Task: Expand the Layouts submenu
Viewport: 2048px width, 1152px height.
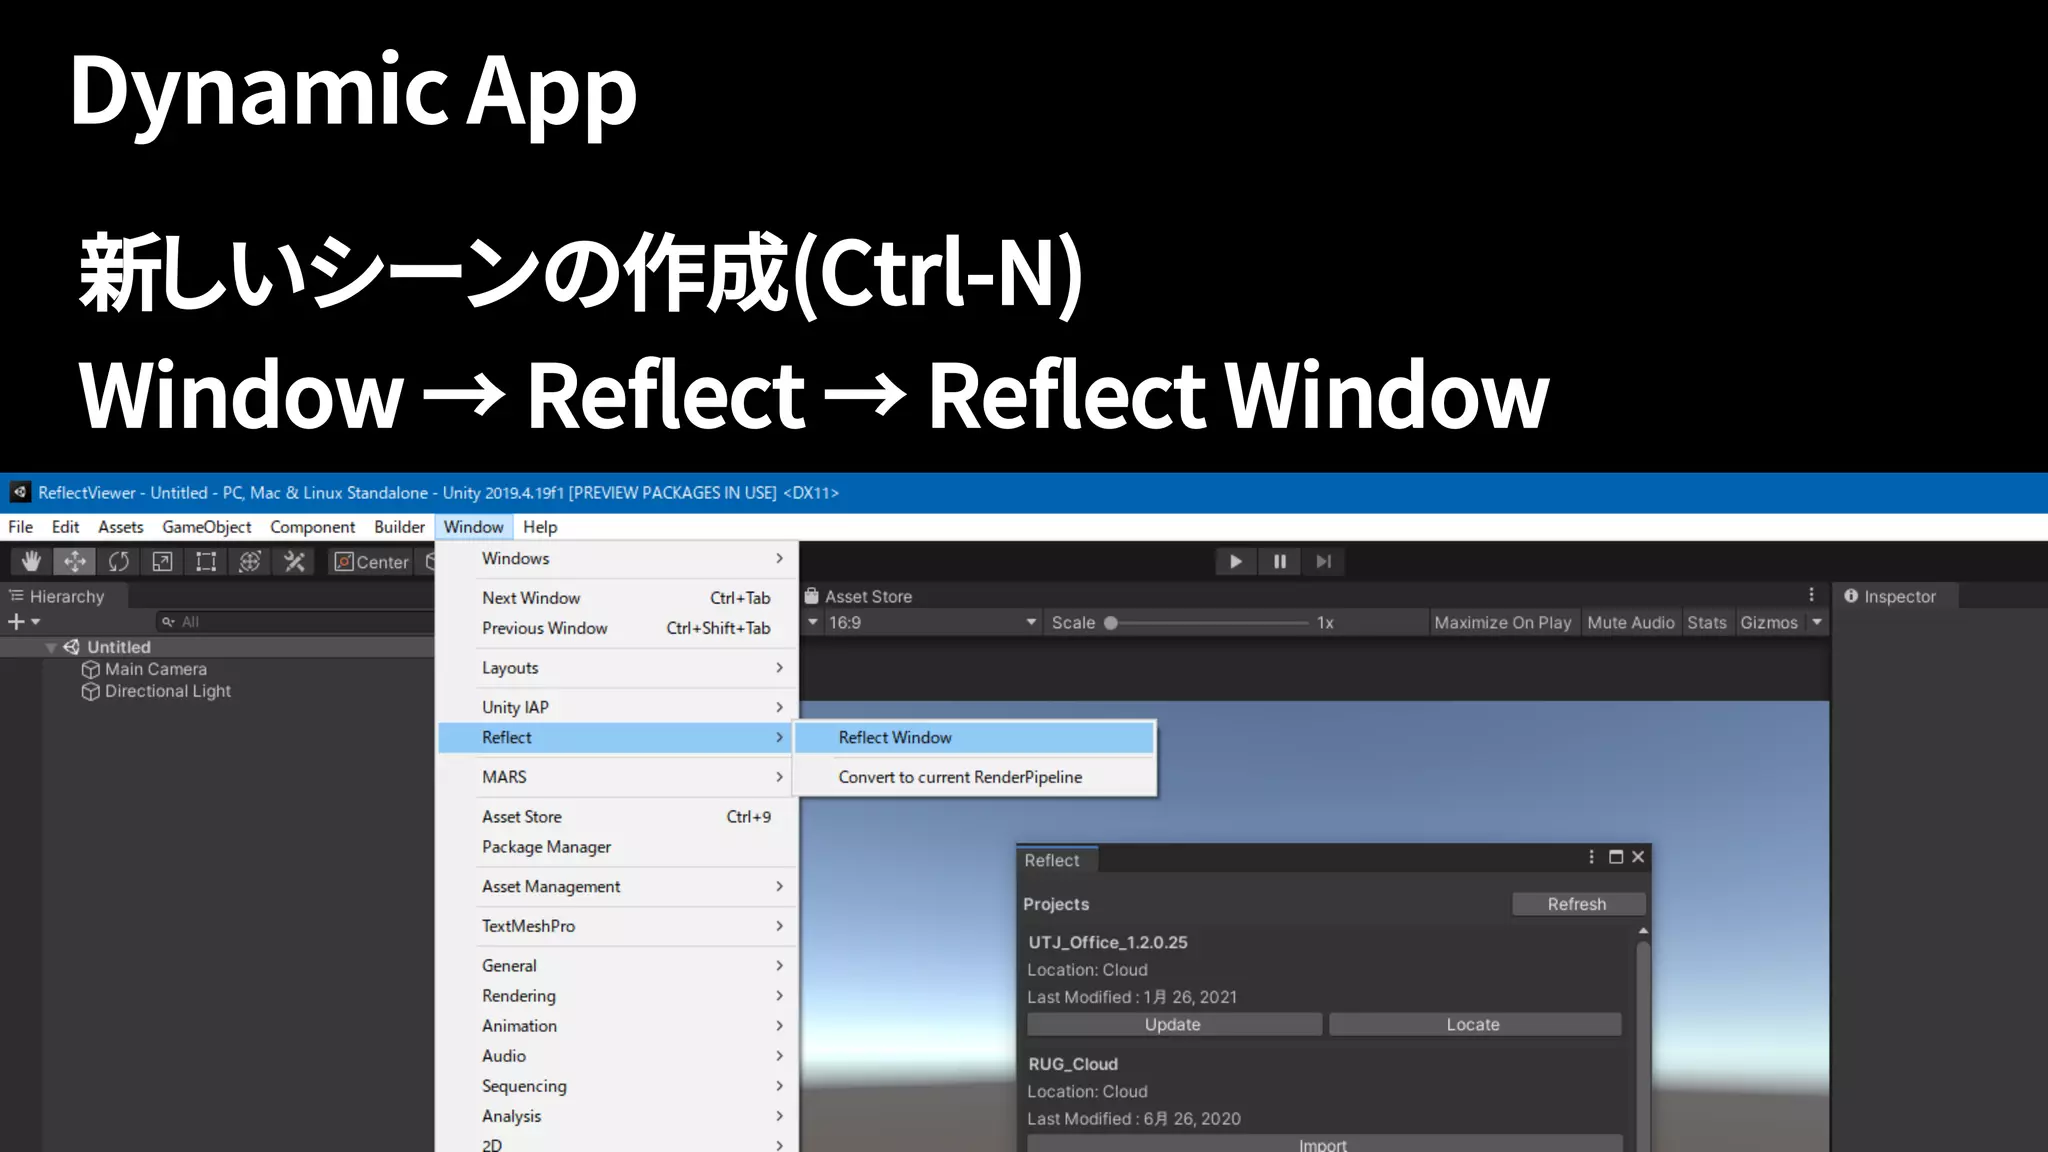Action: coord(618,668)
